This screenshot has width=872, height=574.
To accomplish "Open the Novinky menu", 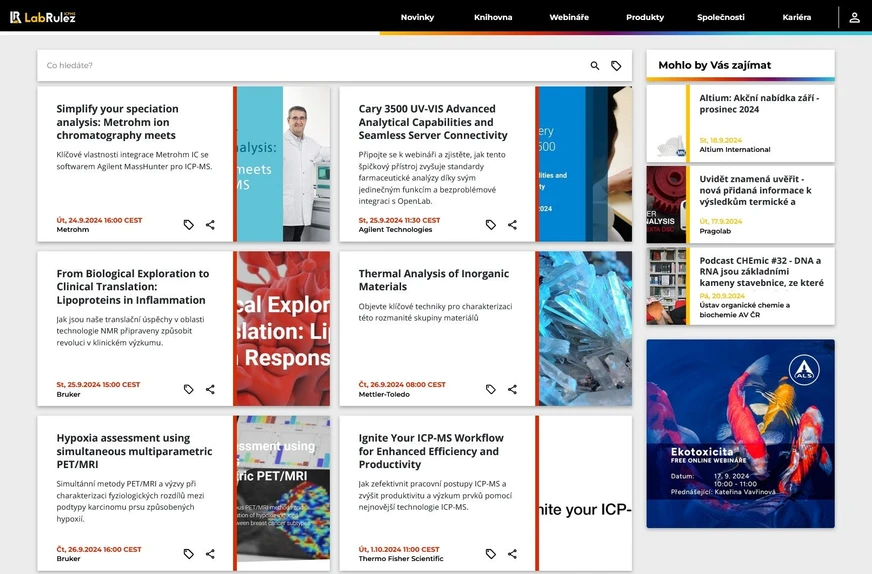I will [417, 17].
